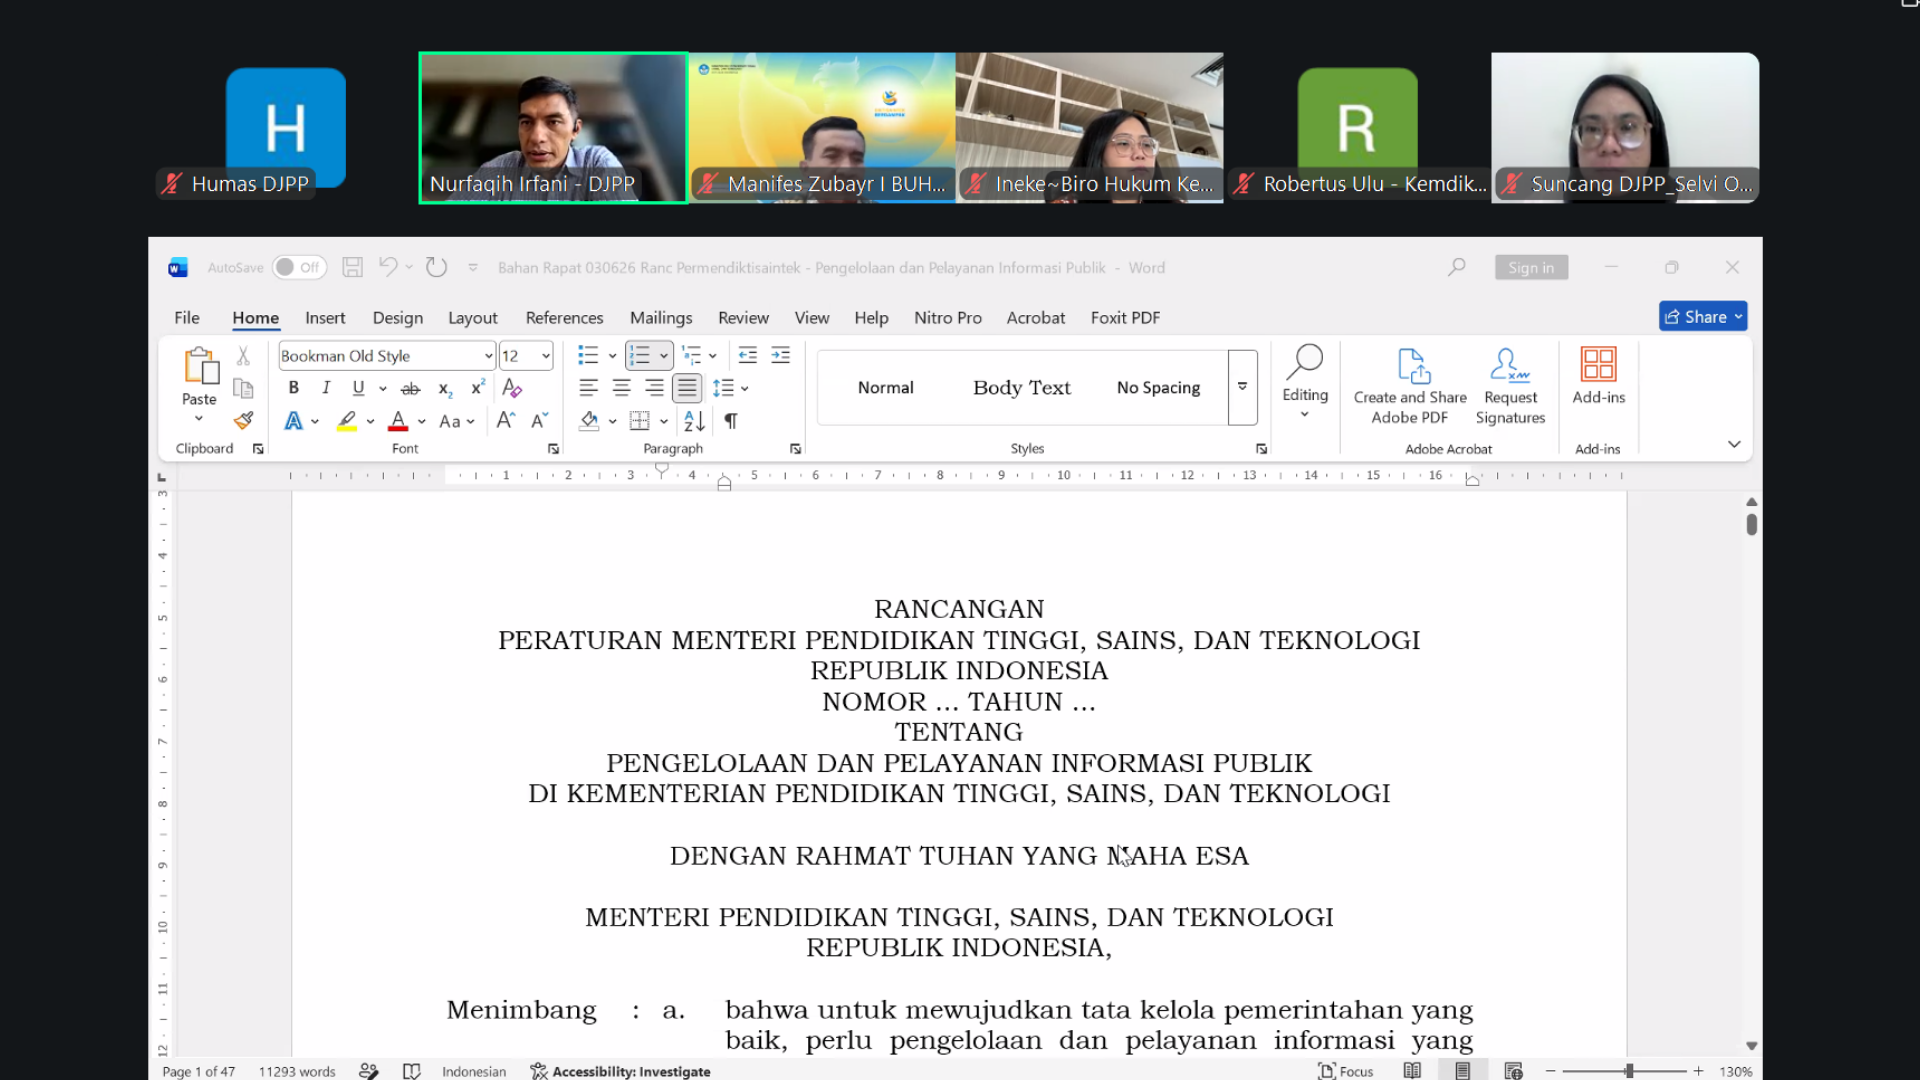Open the spelling proofing status icon

411,1071
